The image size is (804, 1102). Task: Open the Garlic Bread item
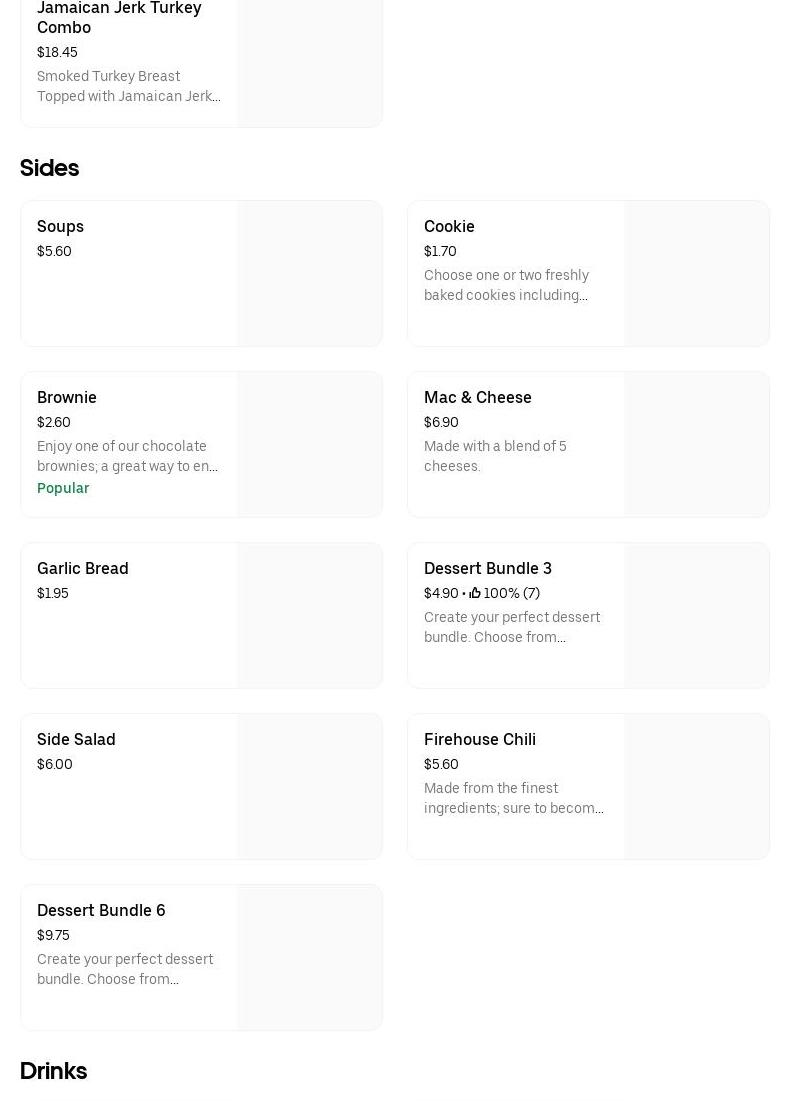[83, 568]
